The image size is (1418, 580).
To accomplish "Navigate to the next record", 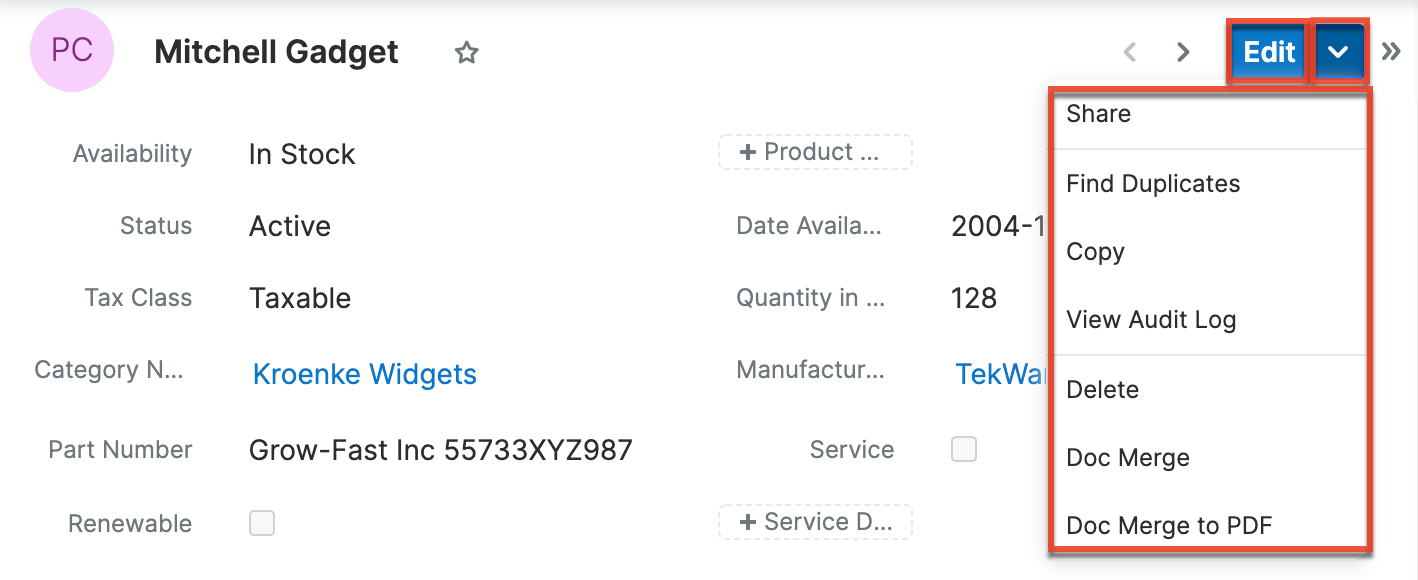I will coord(1182,51).
